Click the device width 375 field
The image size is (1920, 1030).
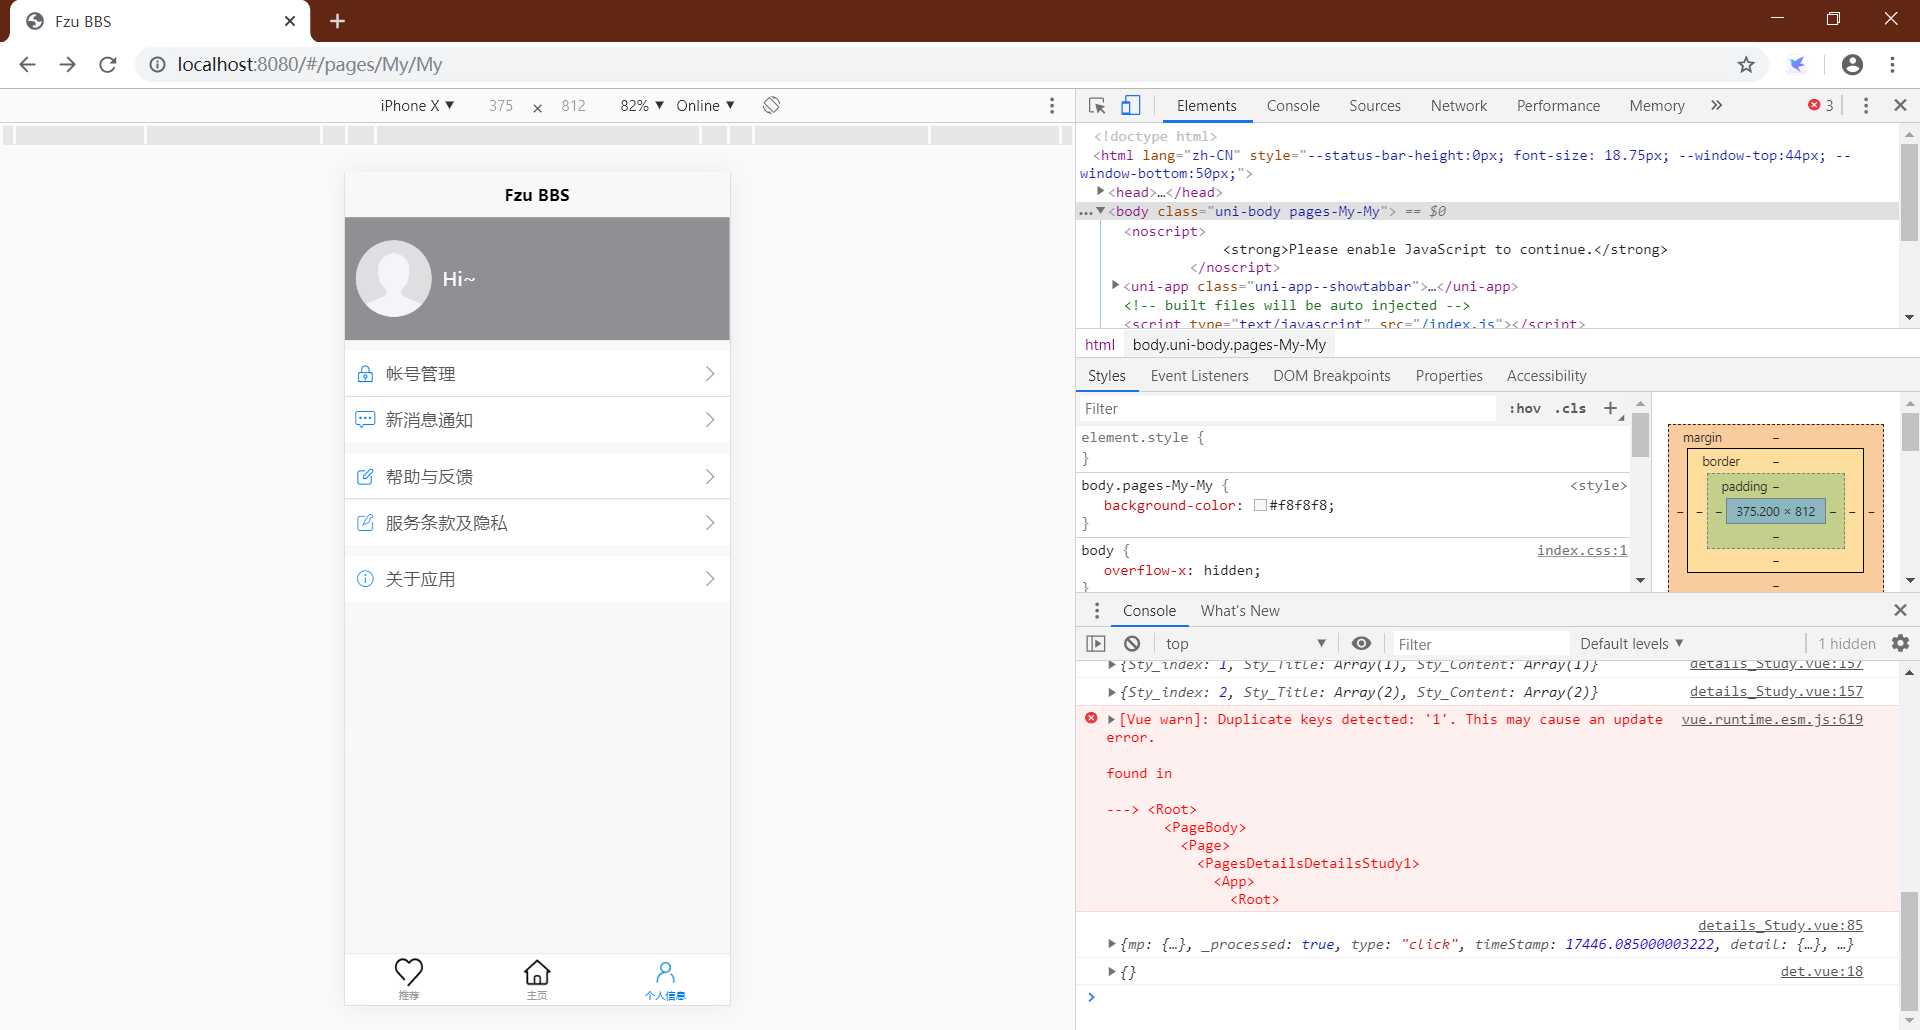pyautogui.click(x=501, y=105)
